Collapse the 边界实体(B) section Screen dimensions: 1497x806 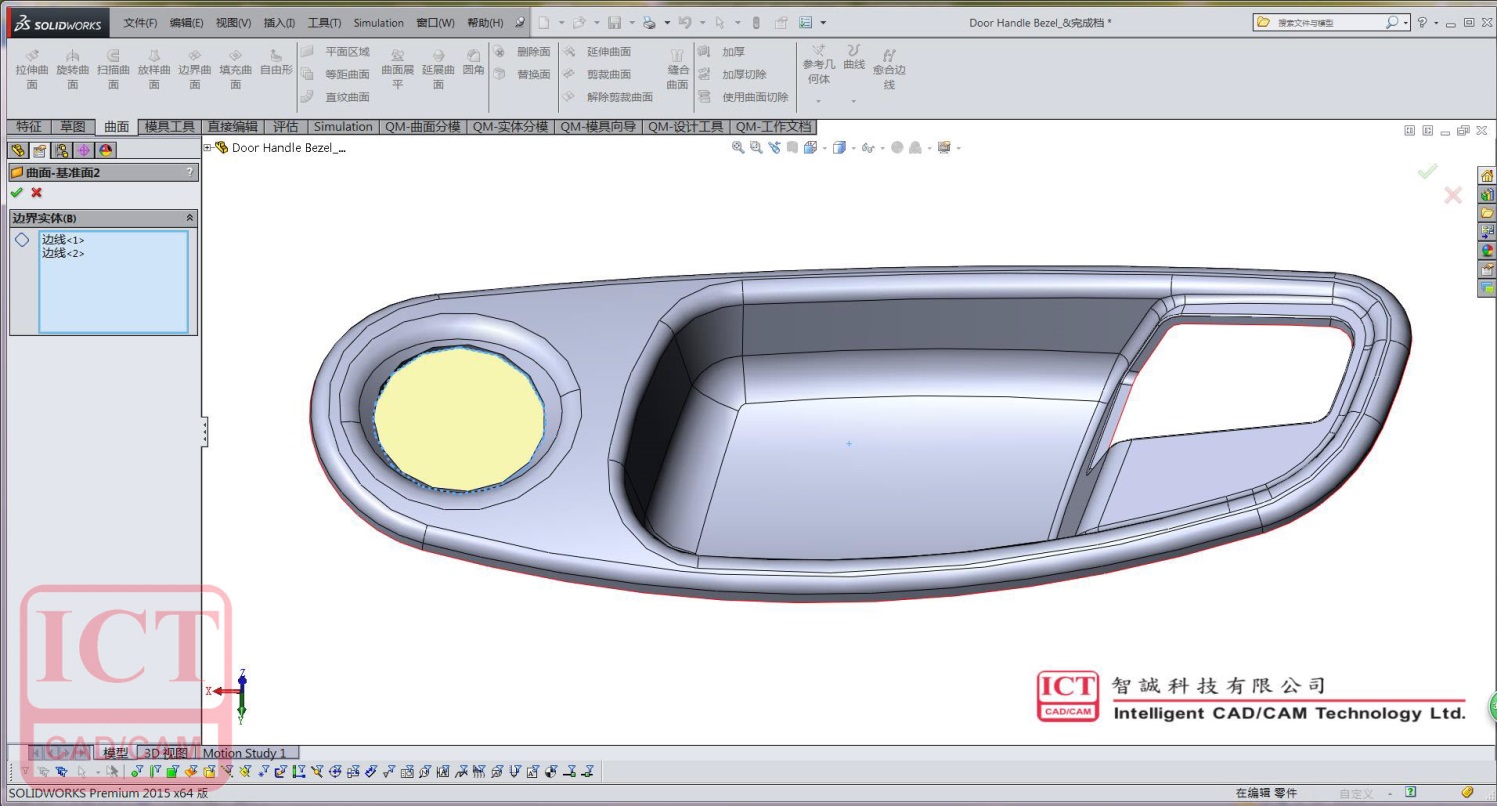pos(189,218)
